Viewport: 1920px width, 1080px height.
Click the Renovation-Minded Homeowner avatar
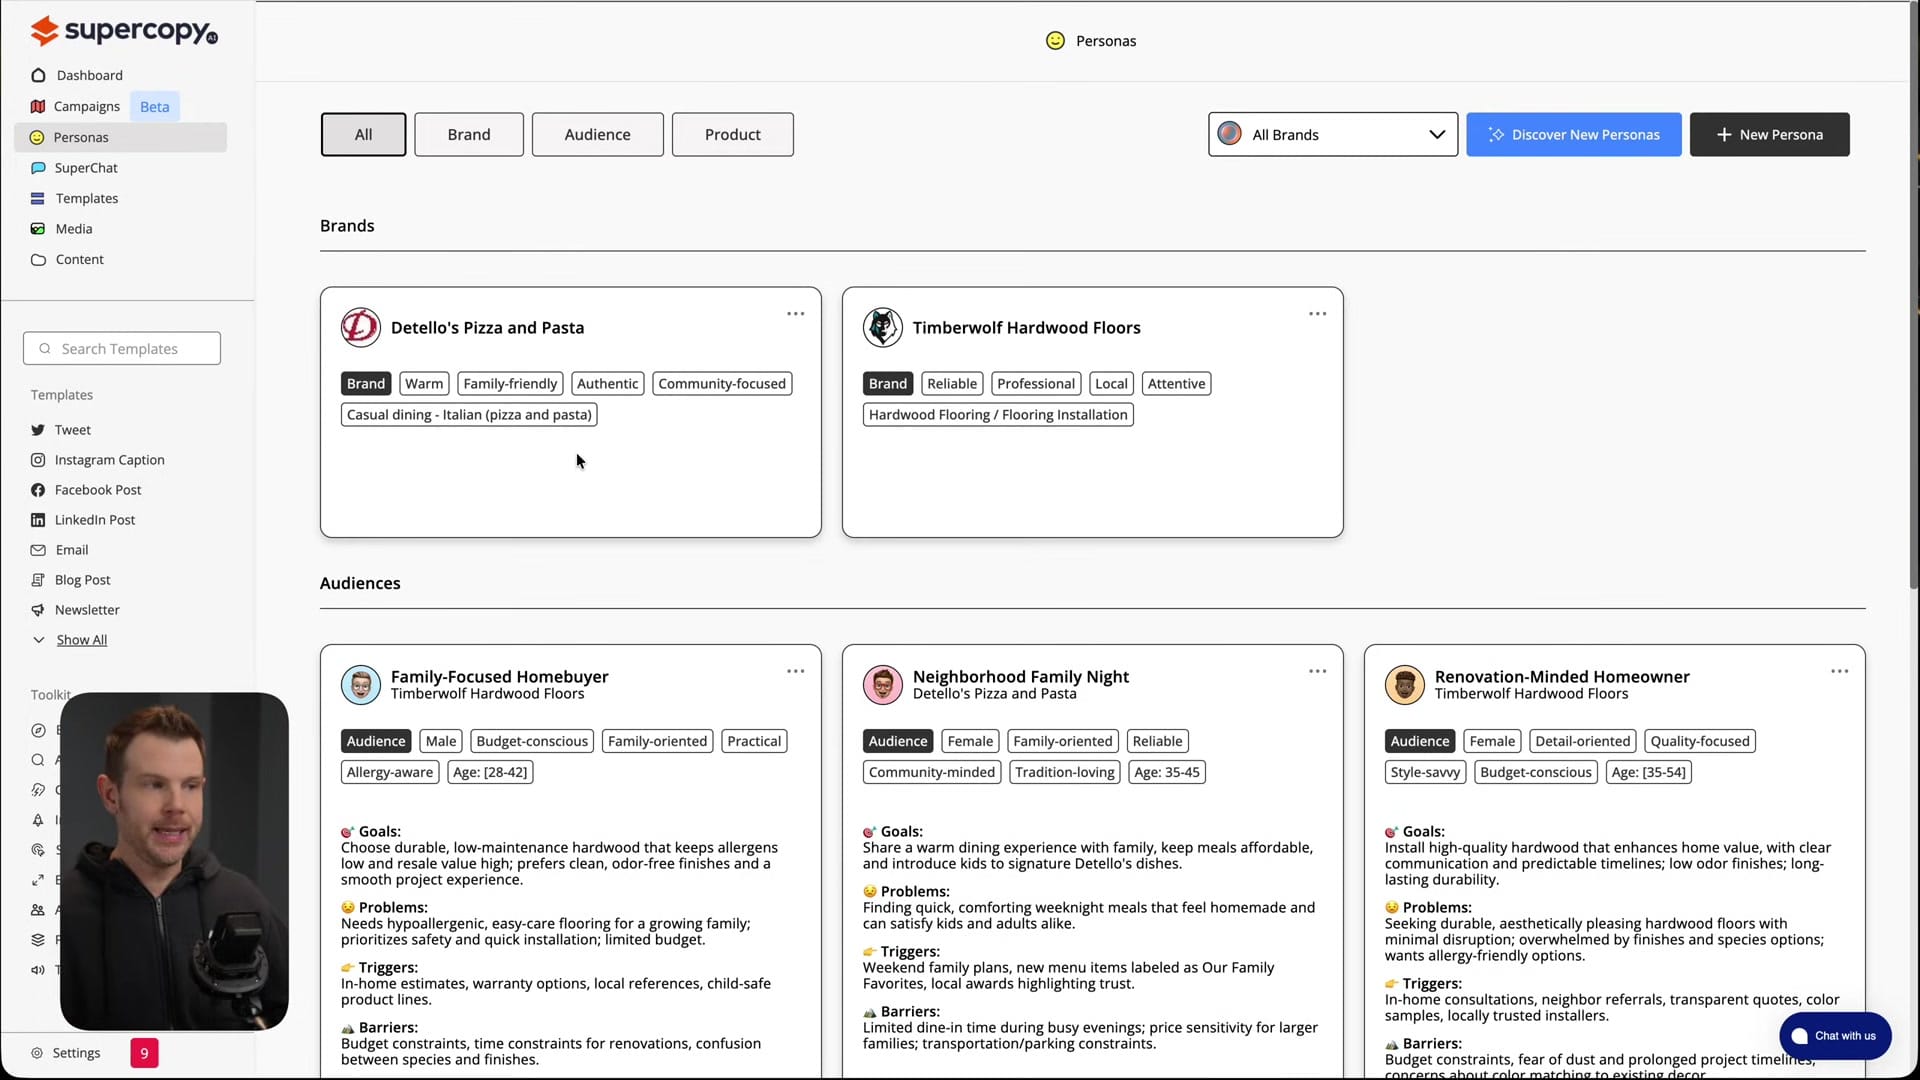[1404, 685]
